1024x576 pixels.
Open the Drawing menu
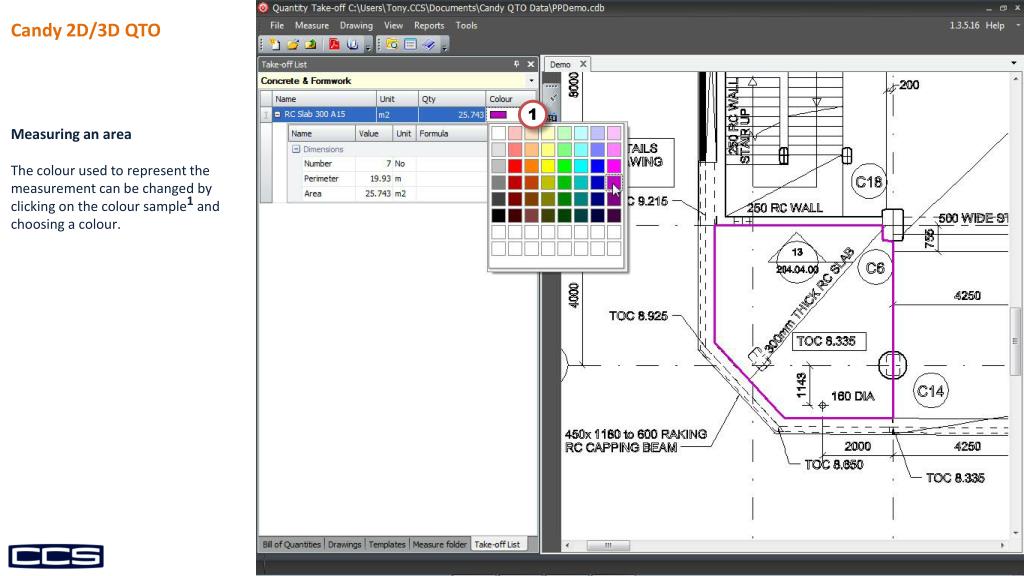[356, 25]
